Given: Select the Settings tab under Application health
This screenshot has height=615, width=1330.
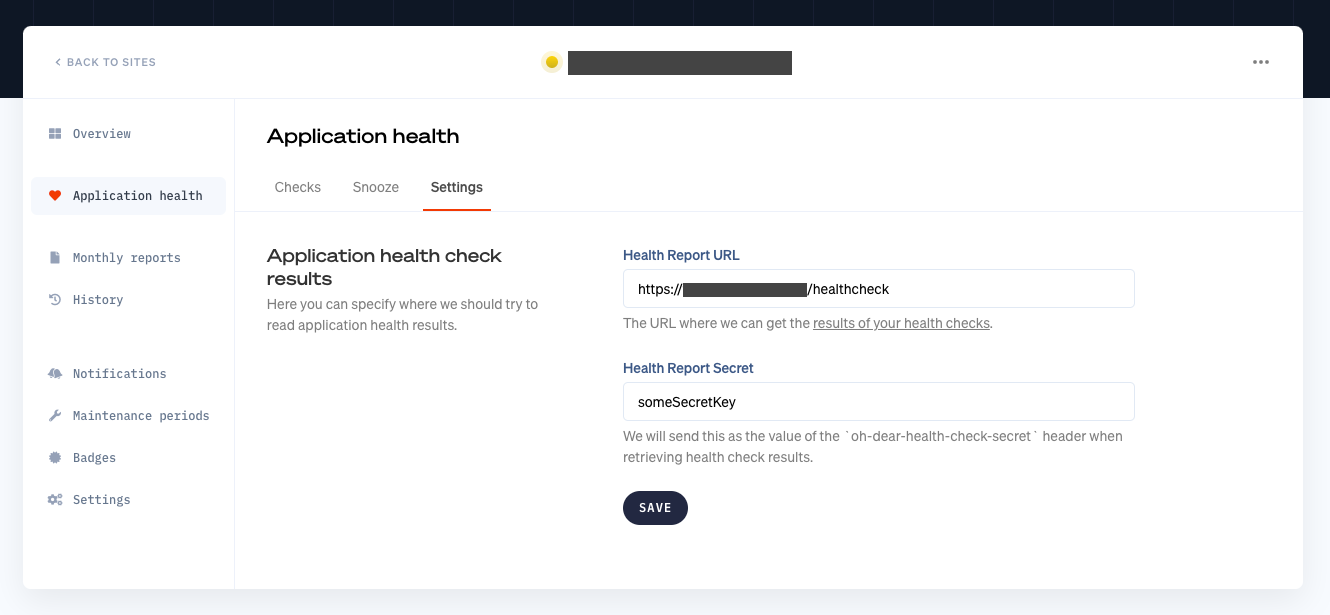Looking at the screenshot, I should (x=456, y=187).
